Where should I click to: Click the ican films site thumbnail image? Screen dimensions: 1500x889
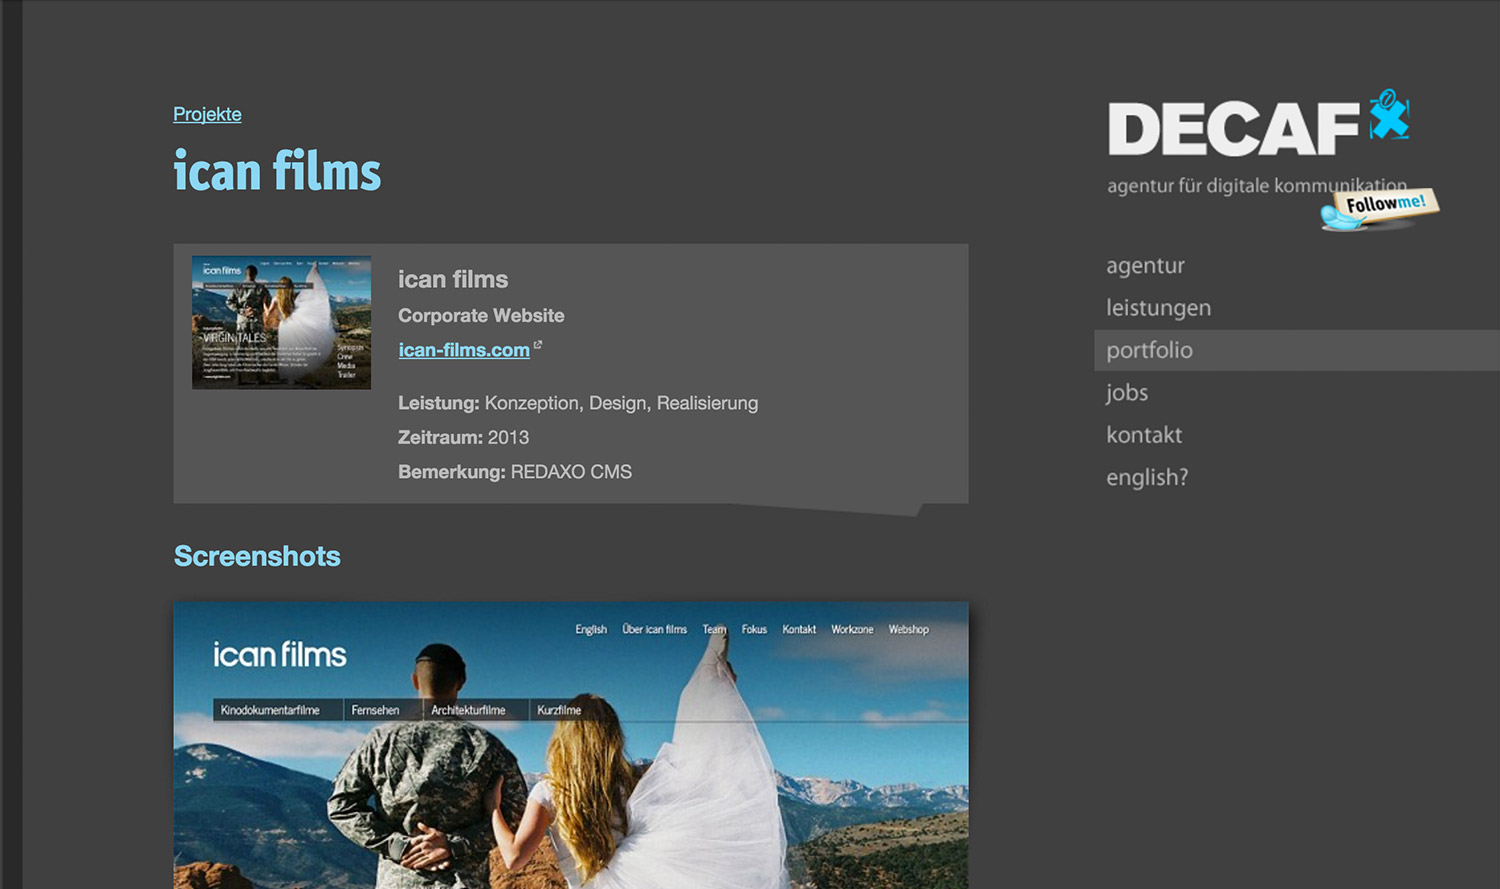pyautogui.click(x=281, y=320)
